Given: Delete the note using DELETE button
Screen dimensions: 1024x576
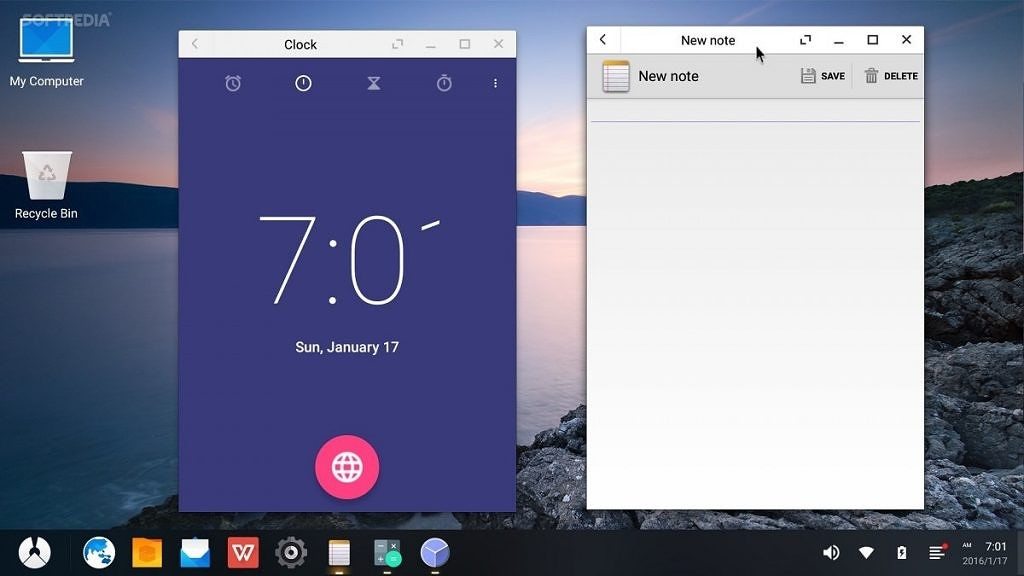Looking at the screenshot, I should click(x=891, y=76).
